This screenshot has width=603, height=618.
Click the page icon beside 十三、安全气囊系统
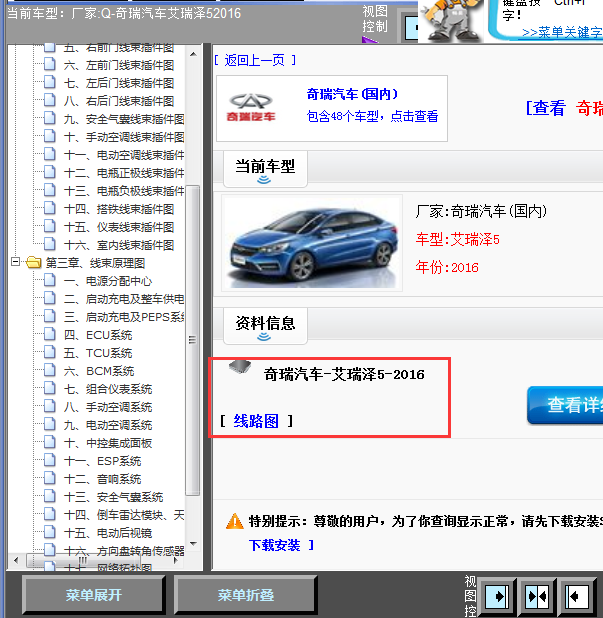coord(50,496)
